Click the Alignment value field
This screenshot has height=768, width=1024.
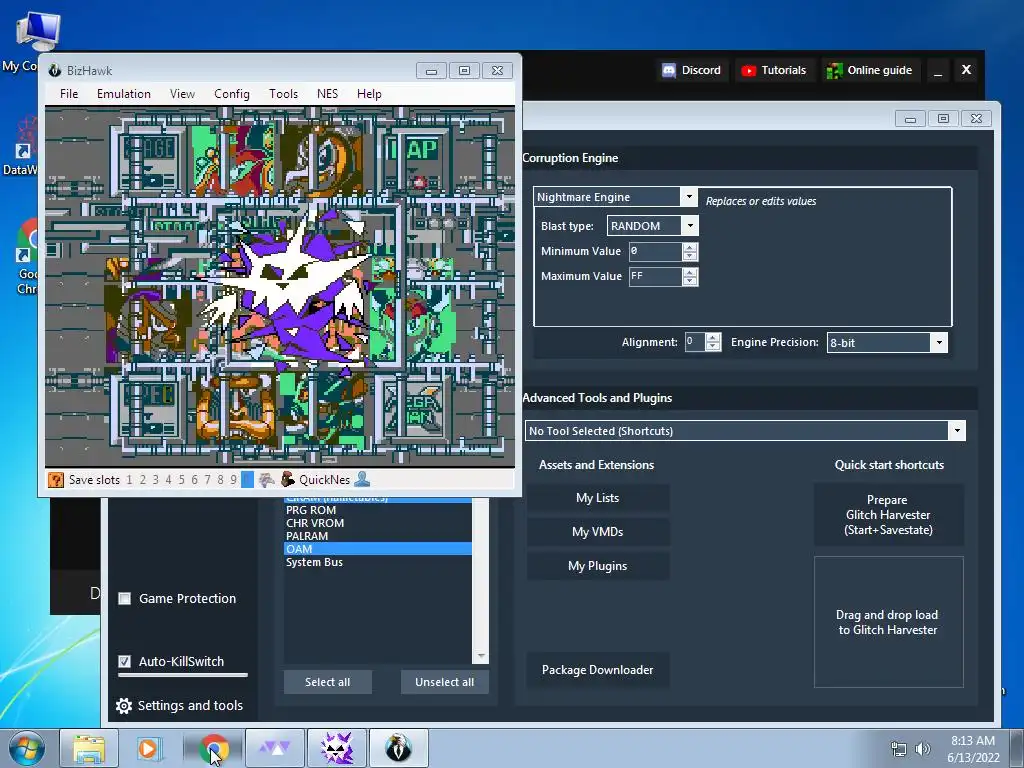click(x=695, y=342)
